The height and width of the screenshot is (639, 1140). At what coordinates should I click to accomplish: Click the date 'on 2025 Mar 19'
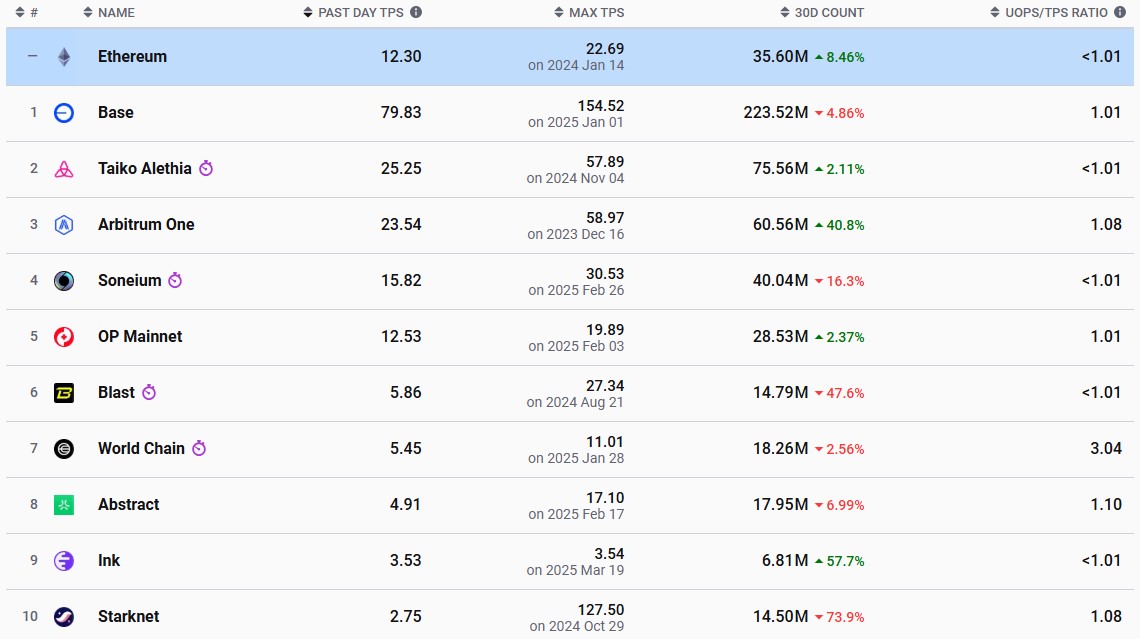click(x=576, y=570)
